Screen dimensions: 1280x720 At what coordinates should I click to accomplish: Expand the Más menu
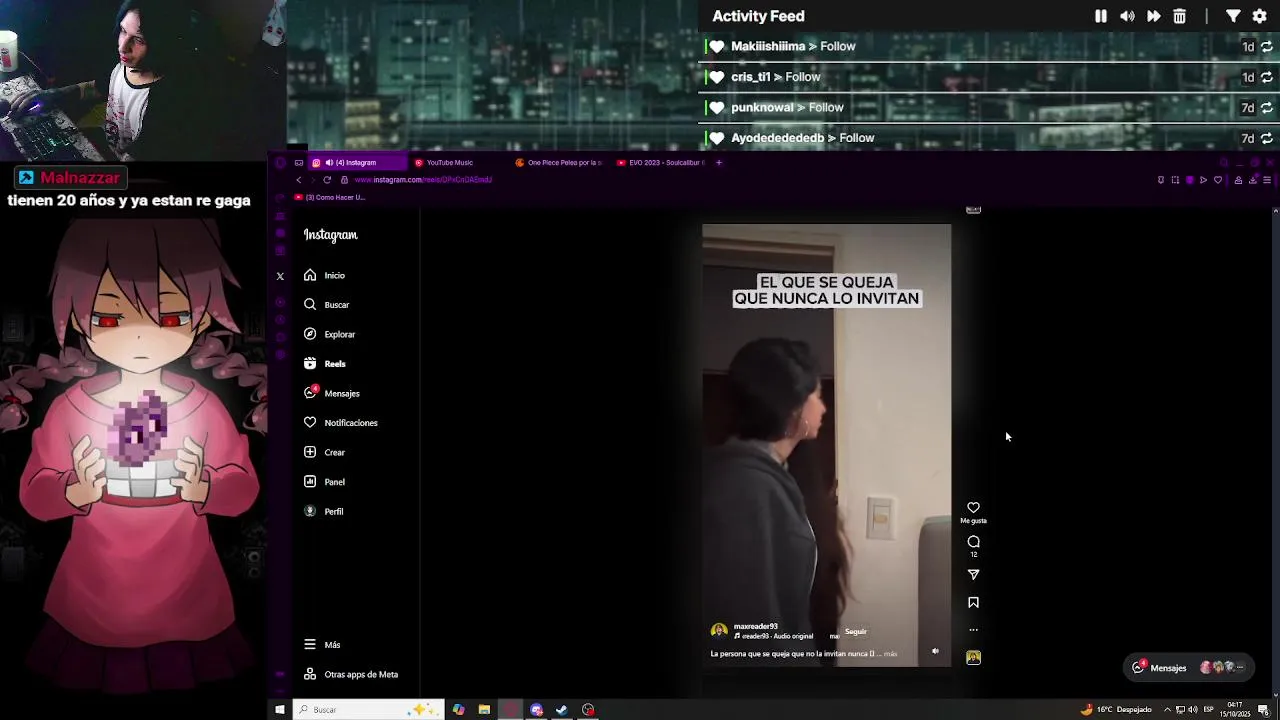tap(322, 645)
